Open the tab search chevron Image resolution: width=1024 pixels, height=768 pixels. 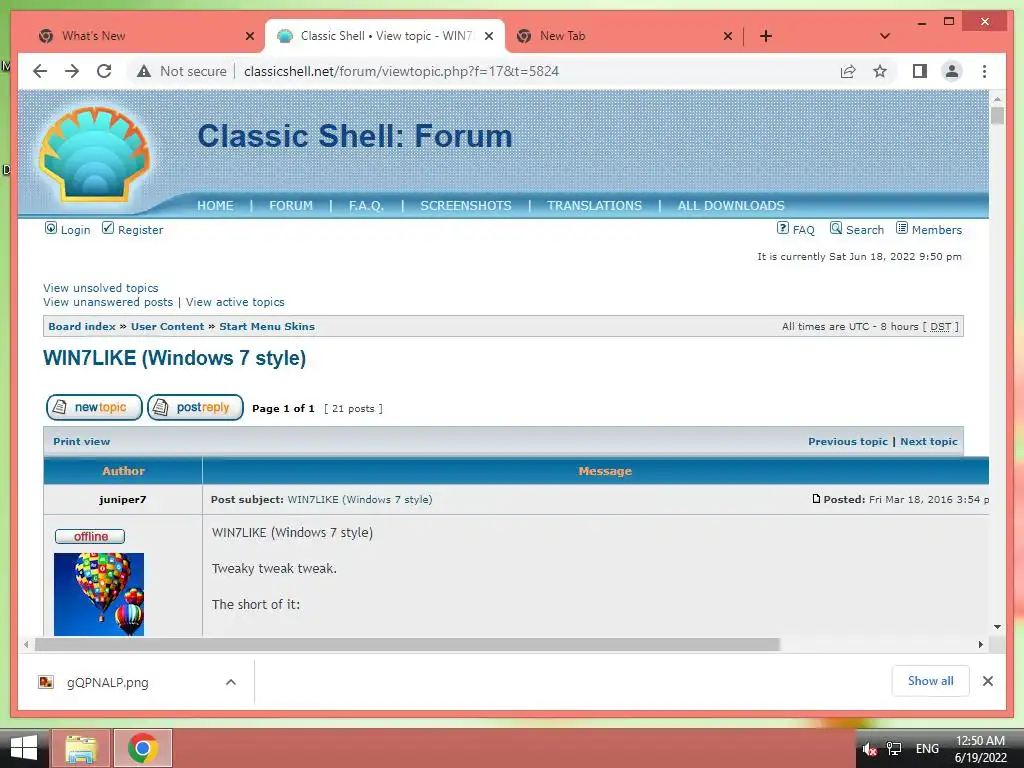click(x=885, y=36)
